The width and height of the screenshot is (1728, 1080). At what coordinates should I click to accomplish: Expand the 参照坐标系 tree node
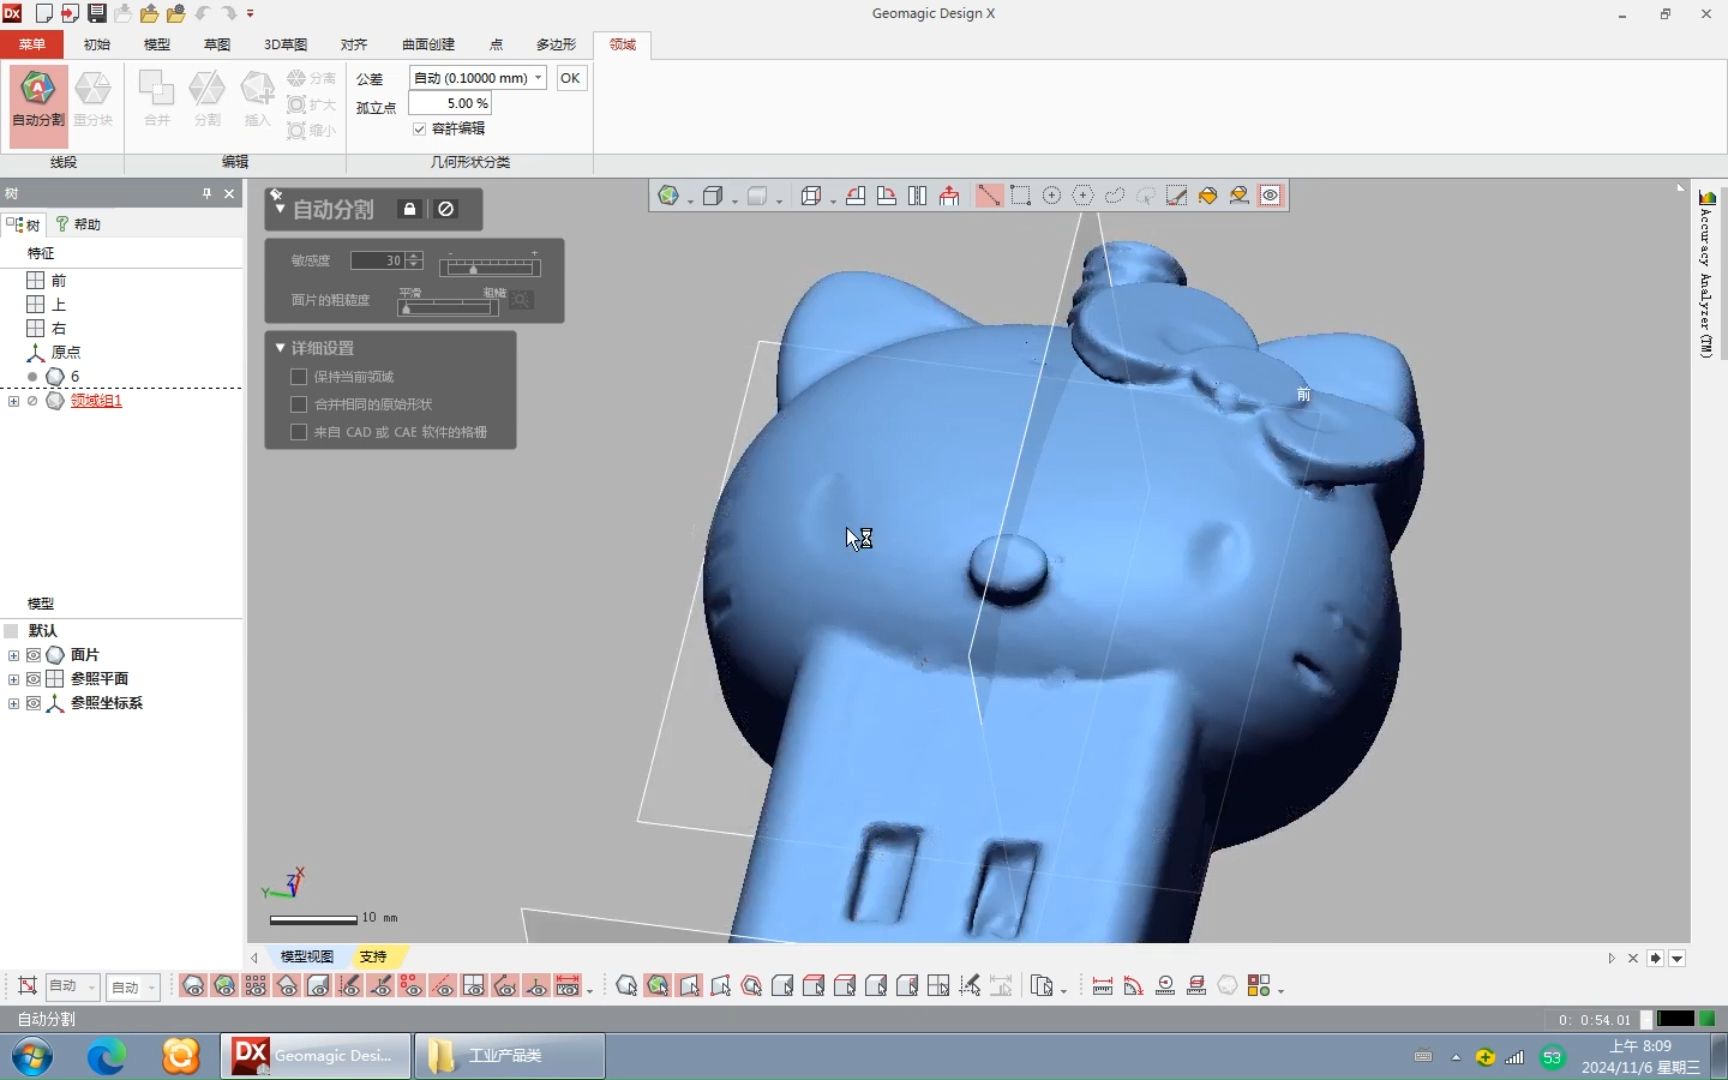click(14, 703)
